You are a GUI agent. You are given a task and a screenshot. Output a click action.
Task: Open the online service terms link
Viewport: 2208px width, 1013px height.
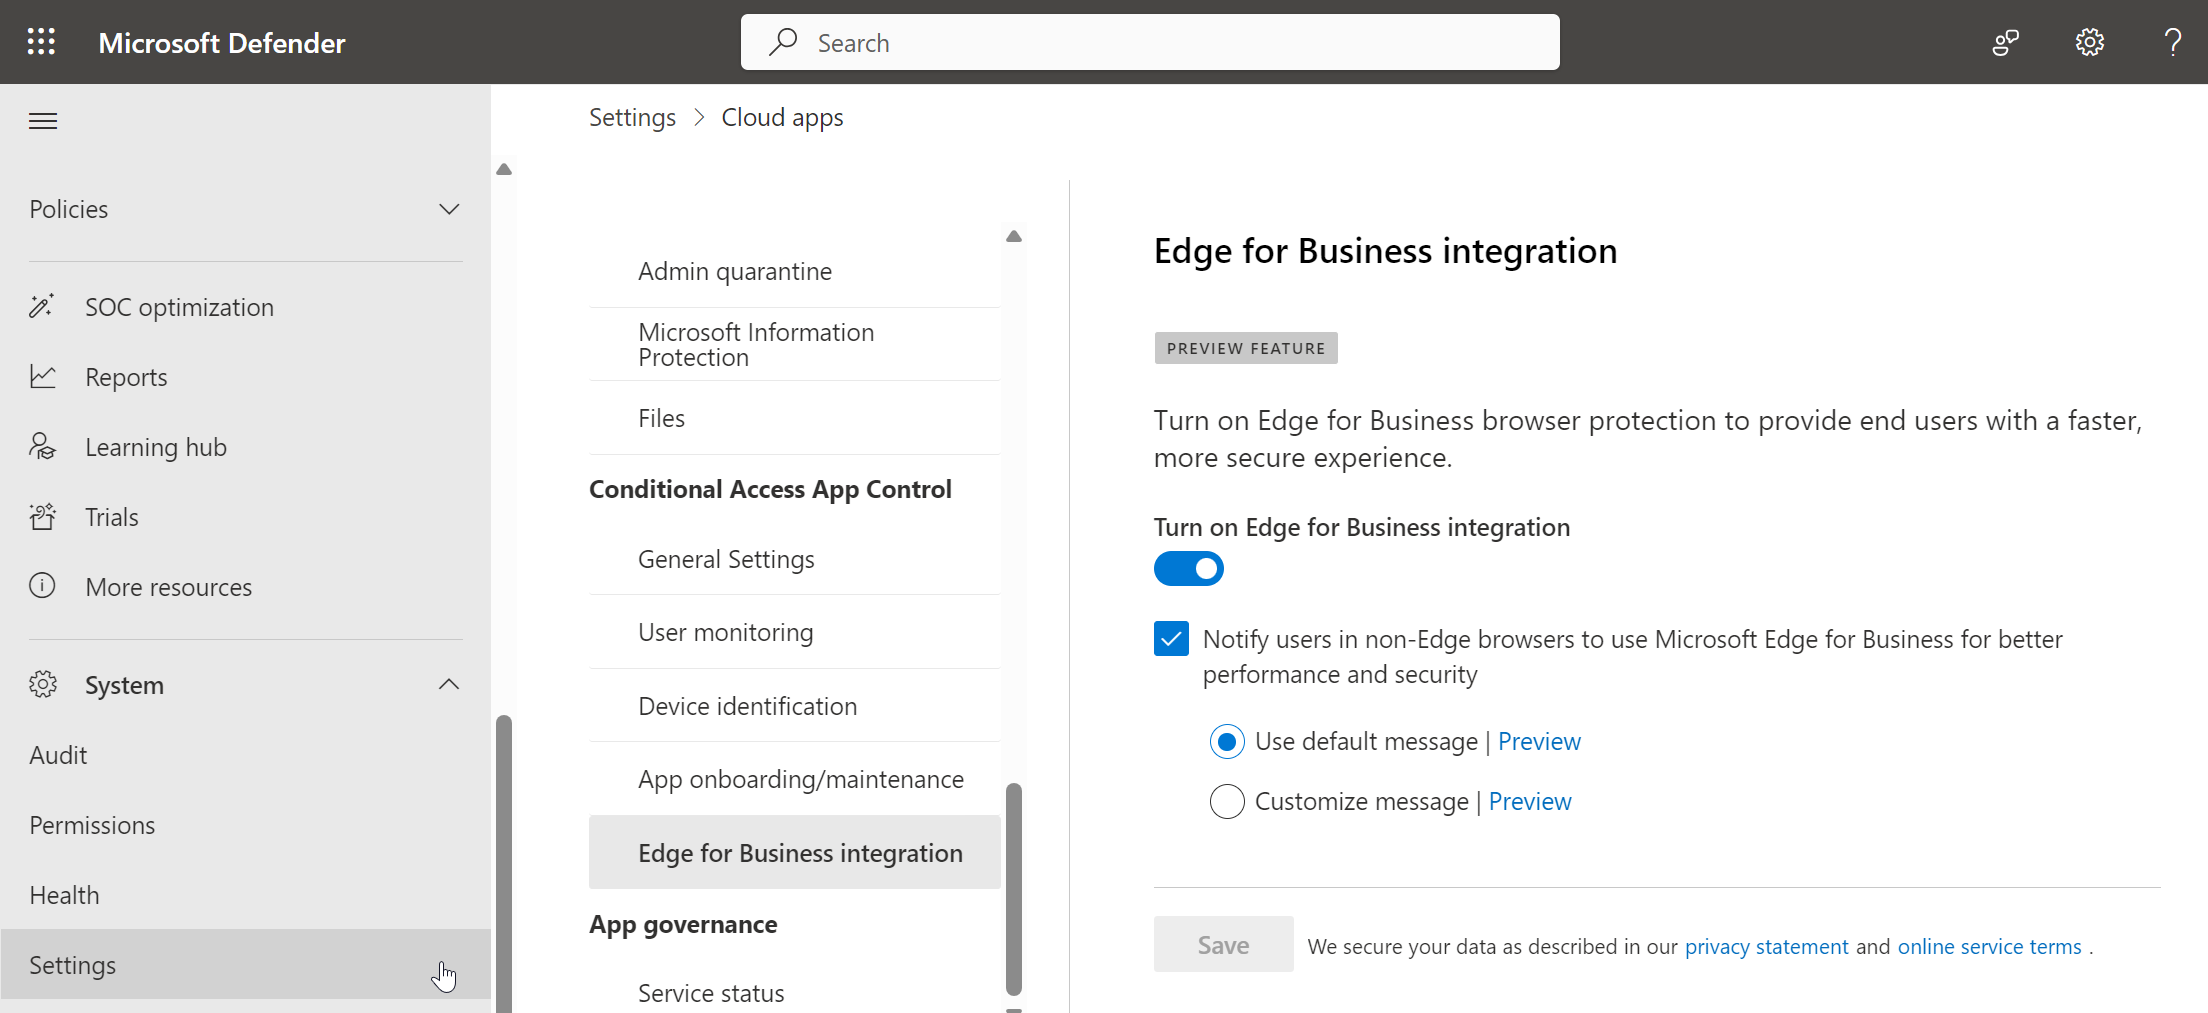(1990, 946)
